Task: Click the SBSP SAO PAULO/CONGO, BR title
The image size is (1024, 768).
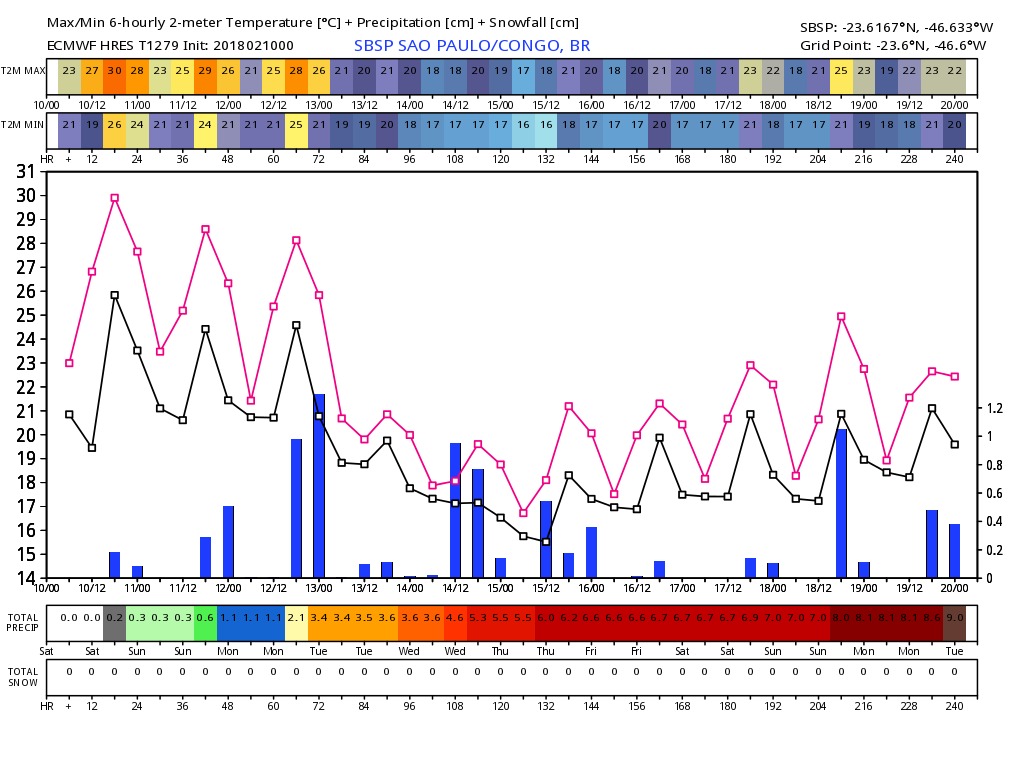Action: pyautogui.click(x=472, y=46)
